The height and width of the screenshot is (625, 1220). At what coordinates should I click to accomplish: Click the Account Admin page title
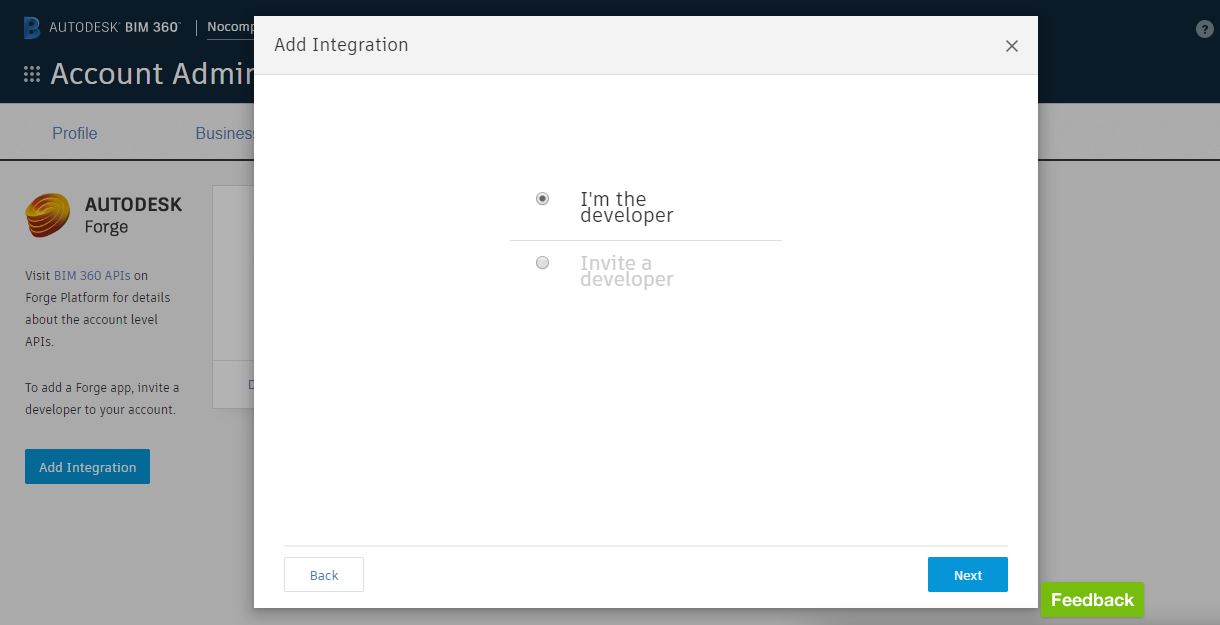pyautogui.click(x=151, y=74)
